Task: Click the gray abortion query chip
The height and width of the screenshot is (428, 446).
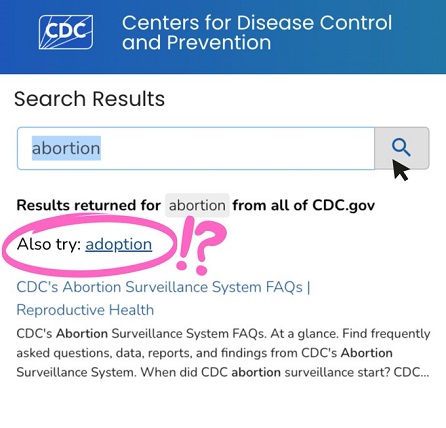Action: [x=197, y=205]
